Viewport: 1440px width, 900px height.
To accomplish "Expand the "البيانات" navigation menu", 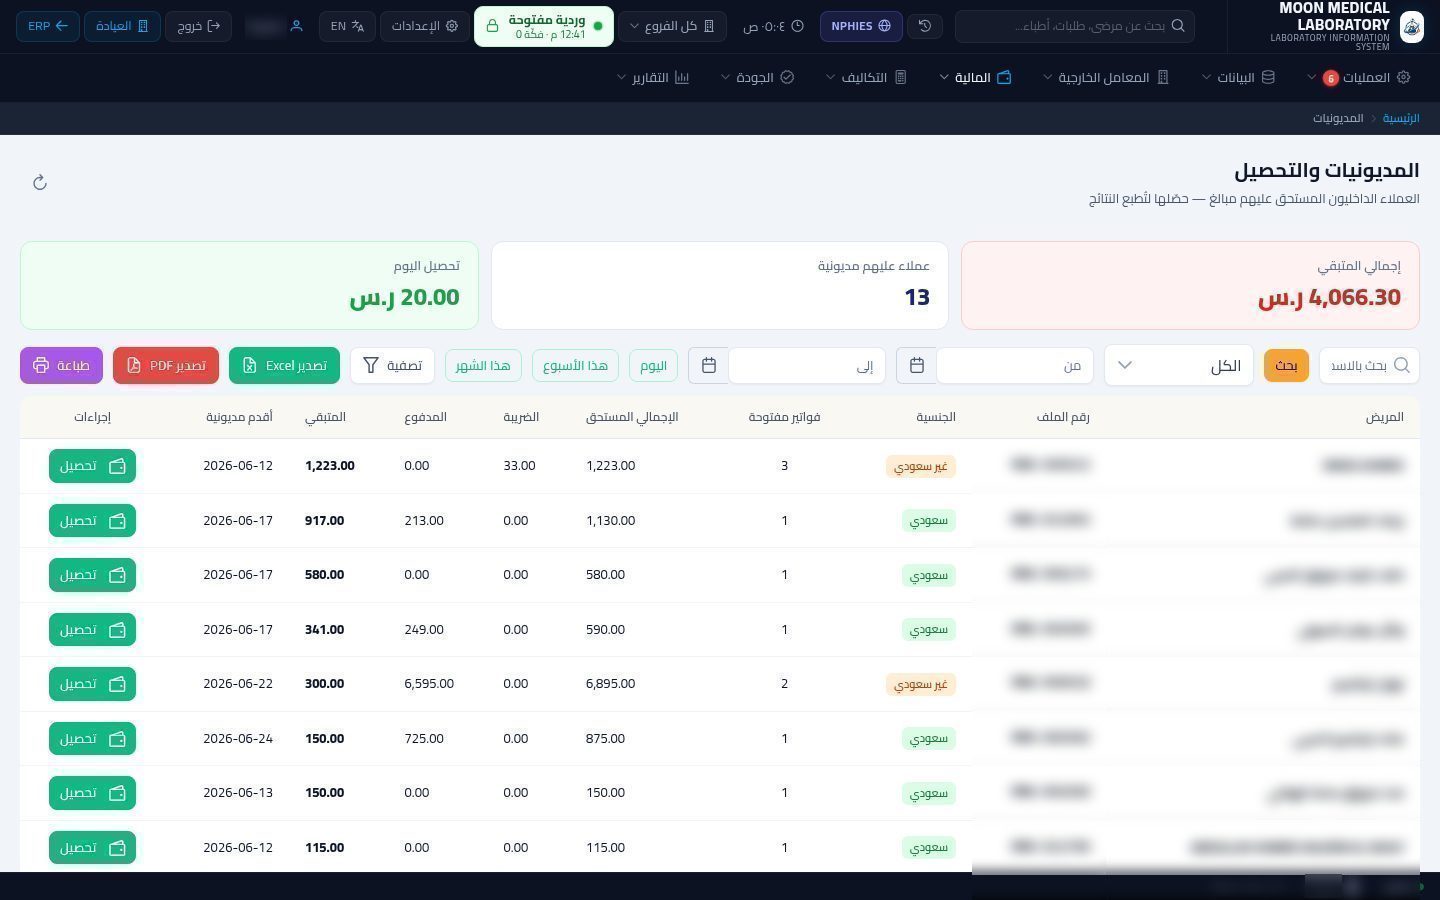I will coord(1238,77).
